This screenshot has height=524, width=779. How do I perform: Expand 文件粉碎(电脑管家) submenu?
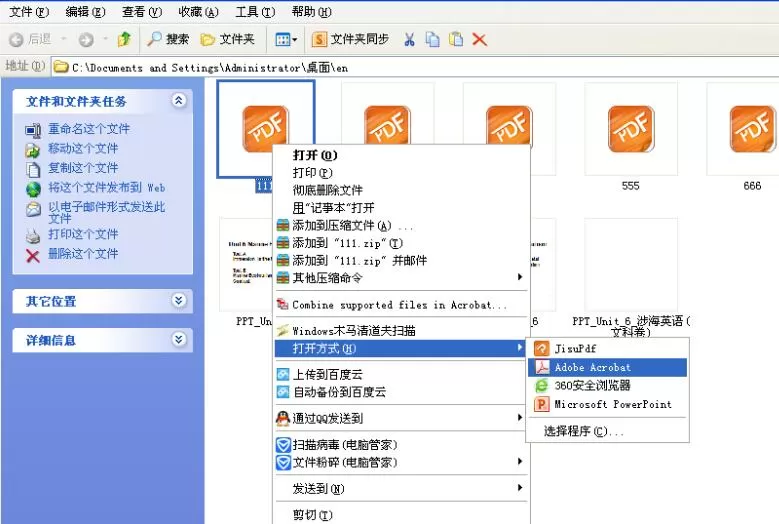tap(401, 462)
